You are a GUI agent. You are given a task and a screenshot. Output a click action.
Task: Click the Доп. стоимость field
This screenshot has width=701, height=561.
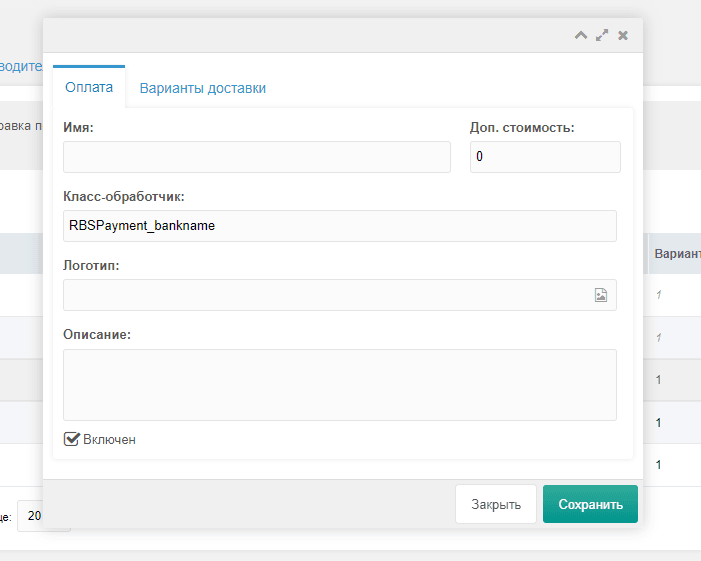545,157
